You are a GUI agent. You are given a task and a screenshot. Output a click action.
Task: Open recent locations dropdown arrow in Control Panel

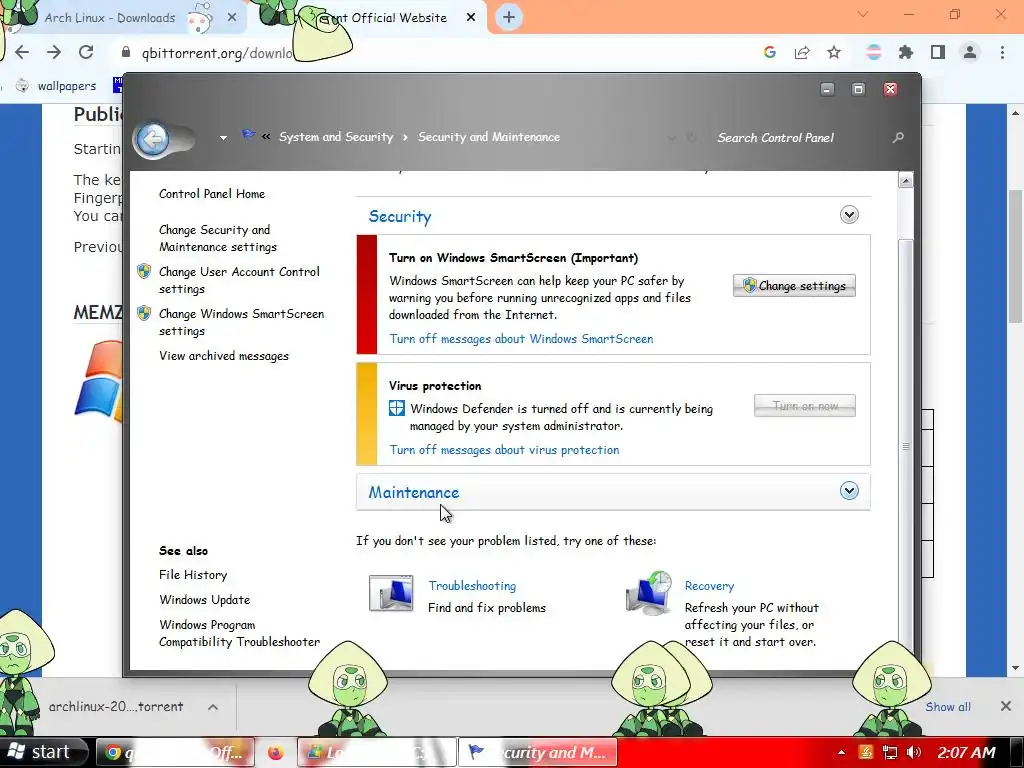(x=223, y=138)
